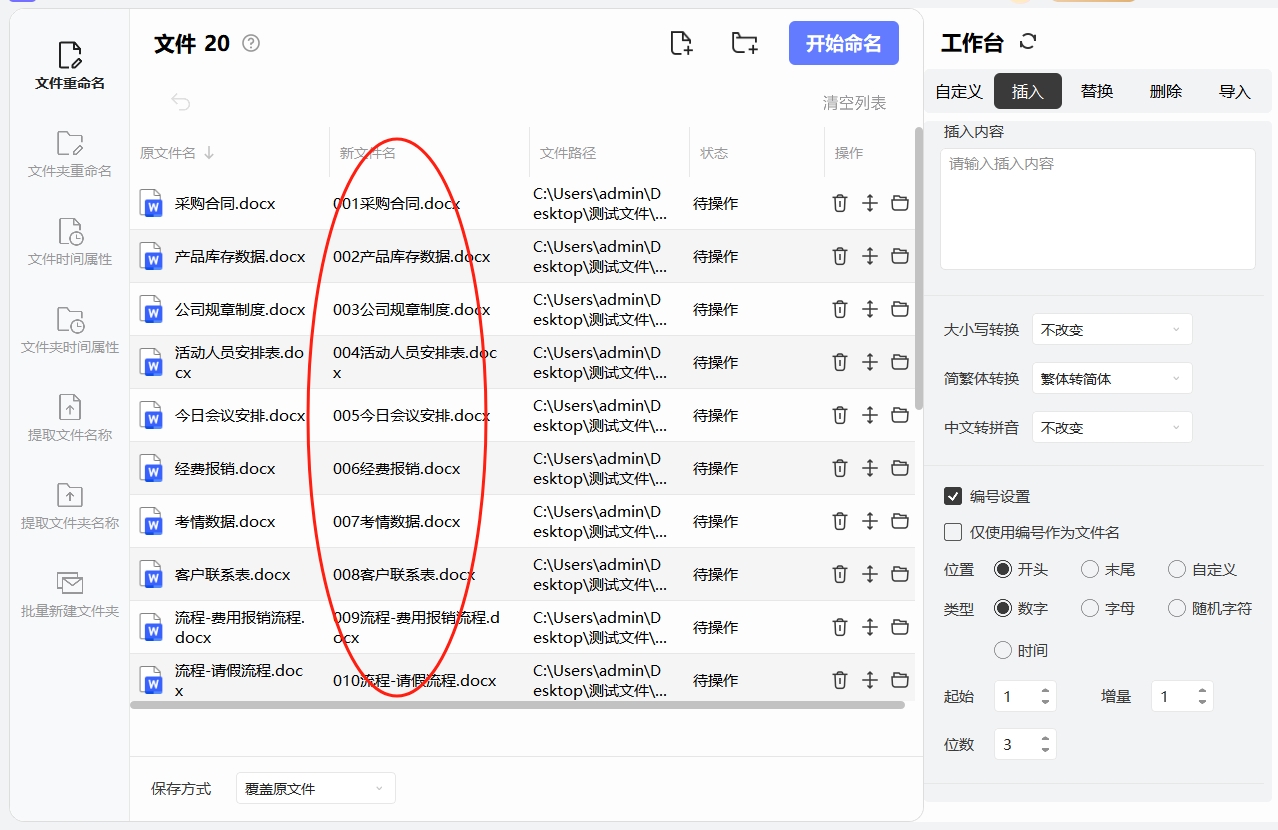The height and width of the screenshot is (830, 1278).
Task: Click the move icon for 经费报销.docx
Action: tap(870, 468)
